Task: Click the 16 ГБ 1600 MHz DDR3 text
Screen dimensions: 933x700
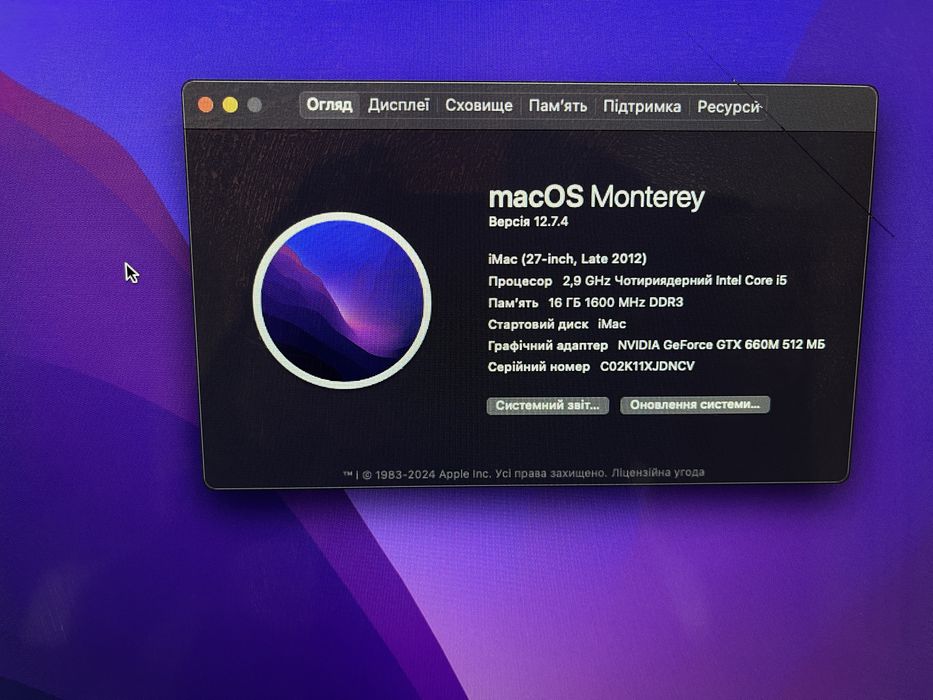Action: click(x=615, y=303)
